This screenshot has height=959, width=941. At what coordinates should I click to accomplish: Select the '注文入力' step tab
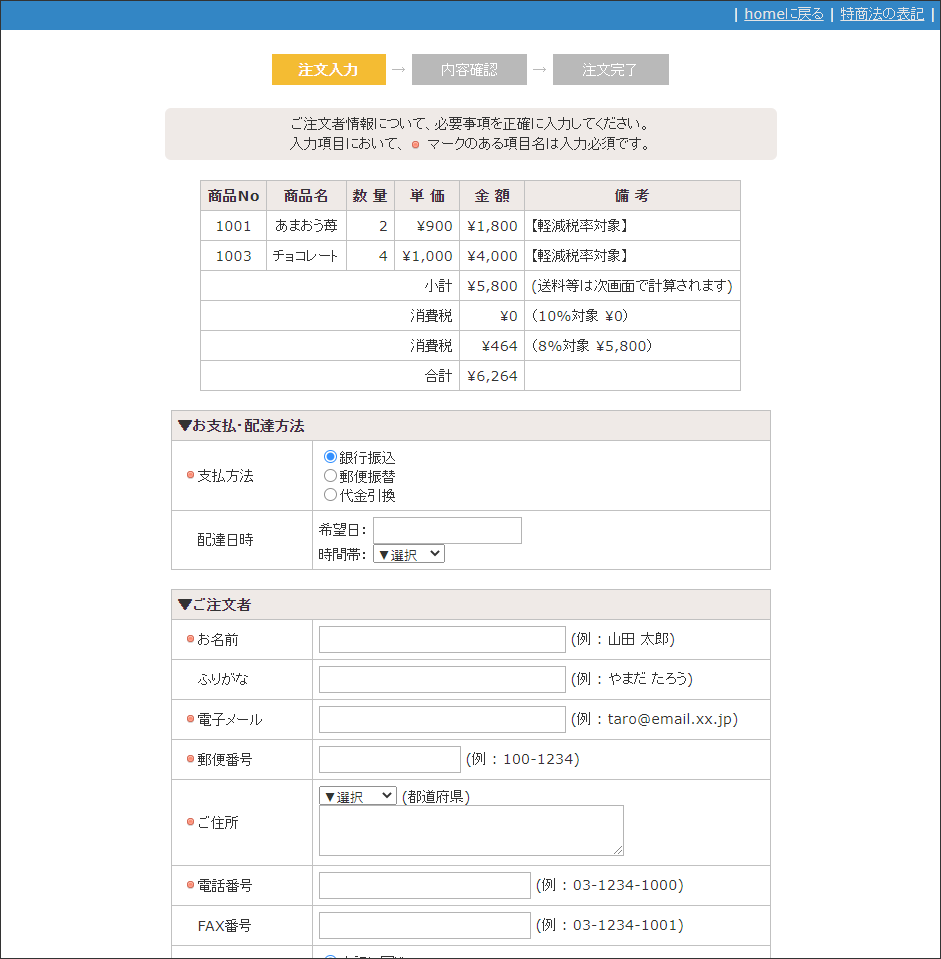click(x=328, y=70)
